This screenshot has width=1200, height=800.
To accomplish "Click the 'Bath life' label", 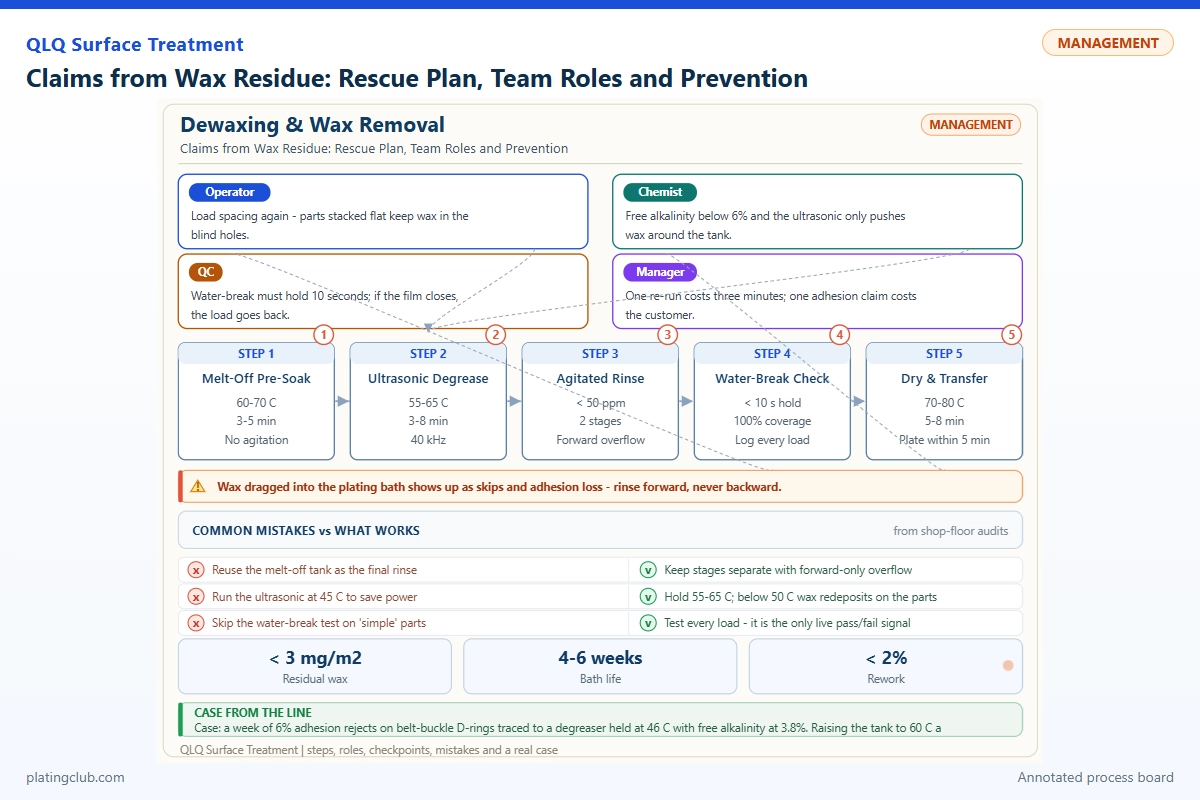I will click(x=600, y=679).
